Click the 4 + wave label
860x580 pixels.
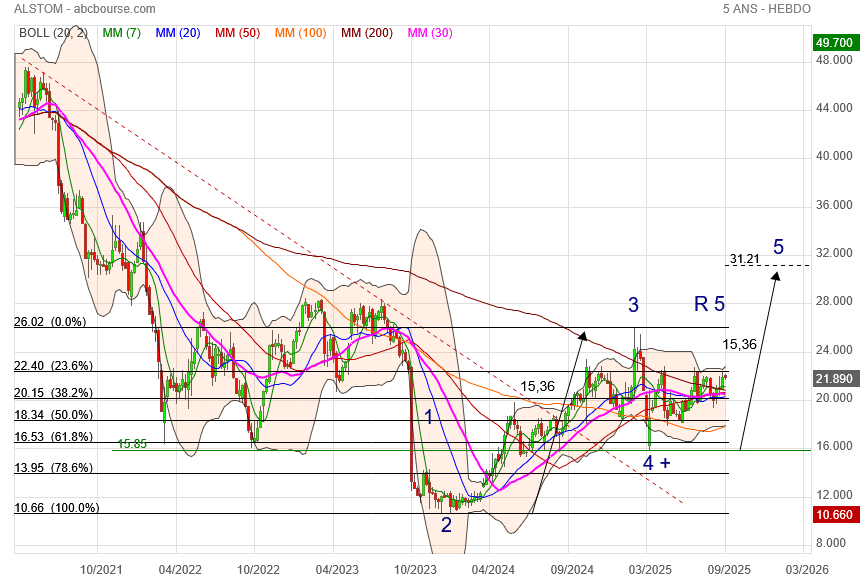[657, 463]
